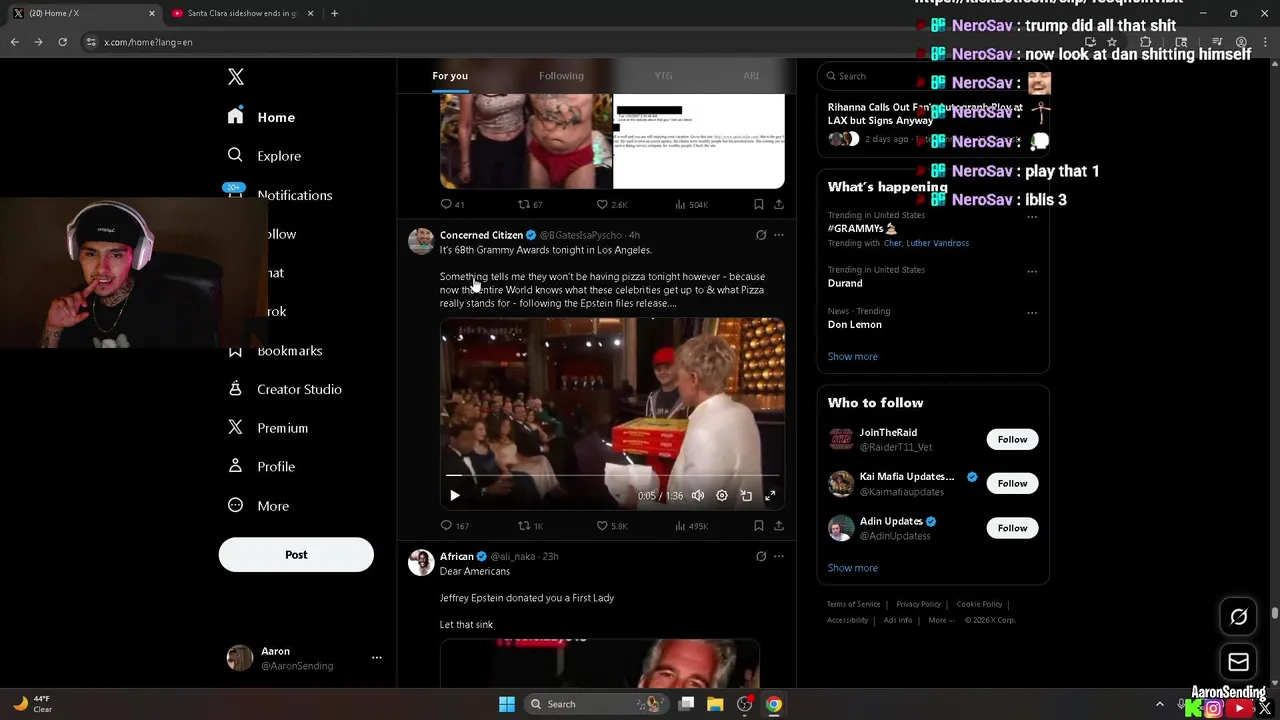Click the X logo in the sidebar
This screenshot has height=720, width=1280.
coord(236,77)
